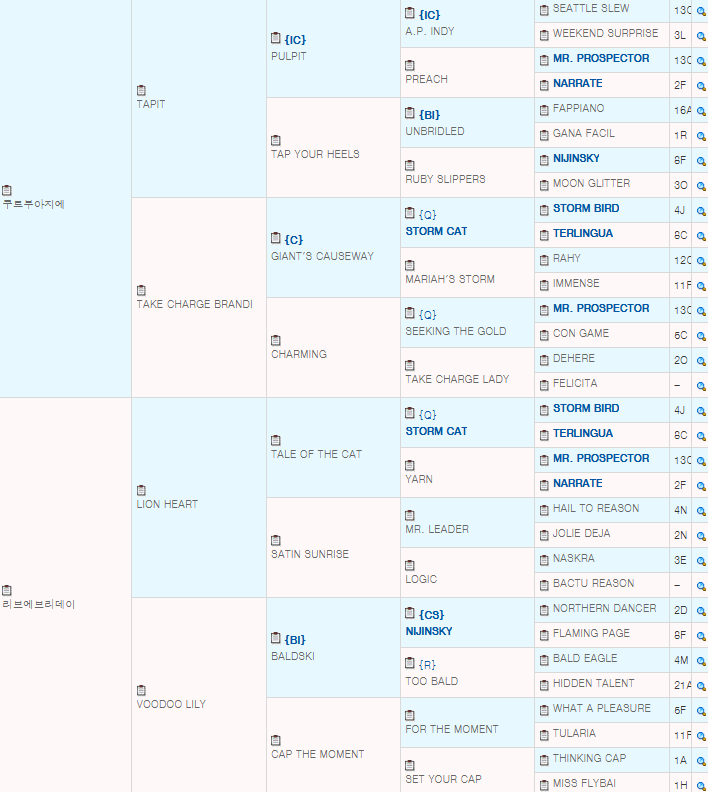The height and width of the screenshot is (792, 708).
Task: Click the clipboard icon above YARN
Action: (410, 465)
